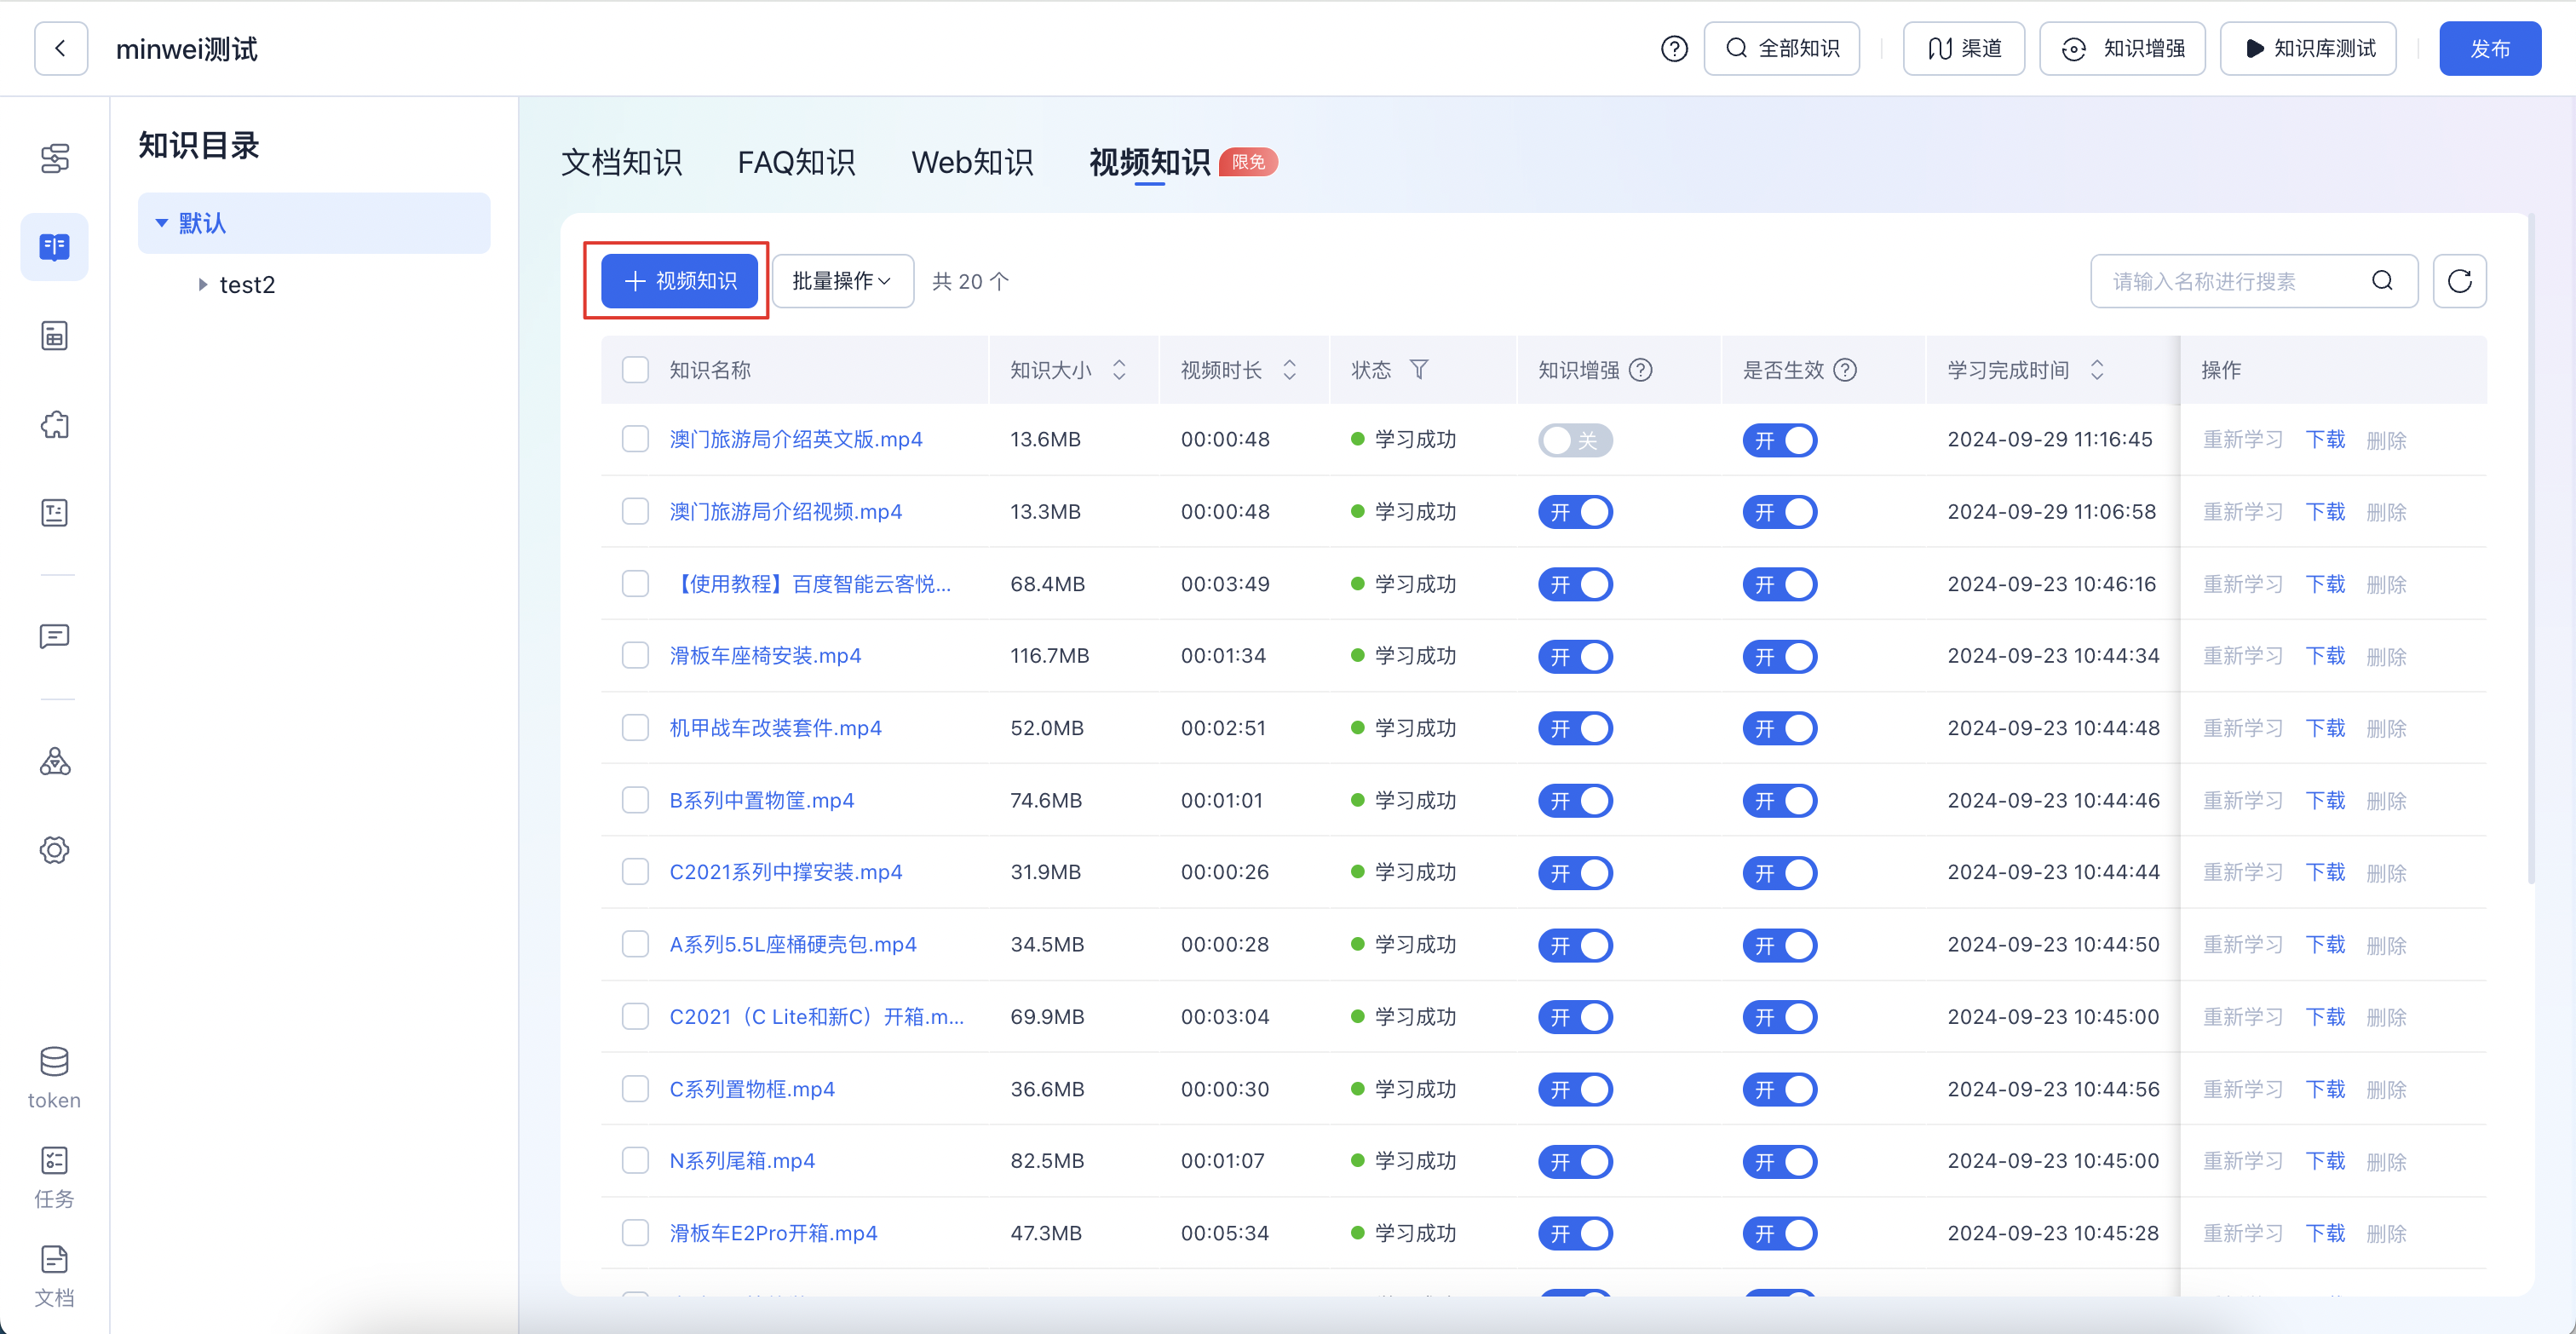Download the A系列5.5L座桶硬壳包.mp4 file

click(x=2325, y=944)
